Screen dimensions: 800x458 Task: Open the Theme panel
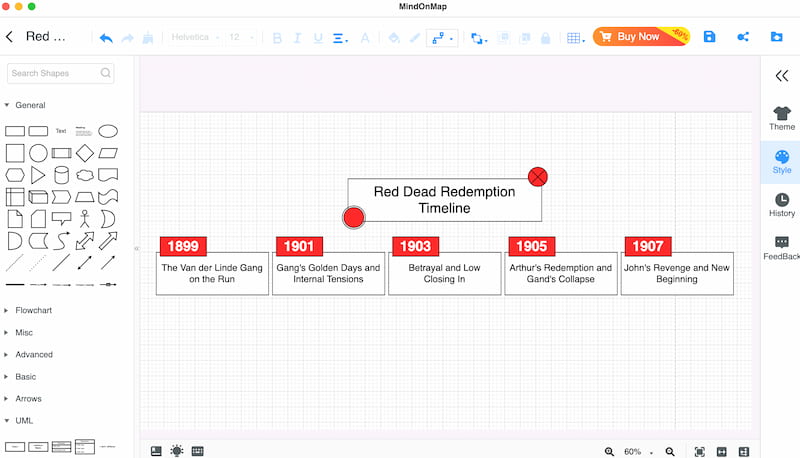point(782,119)
